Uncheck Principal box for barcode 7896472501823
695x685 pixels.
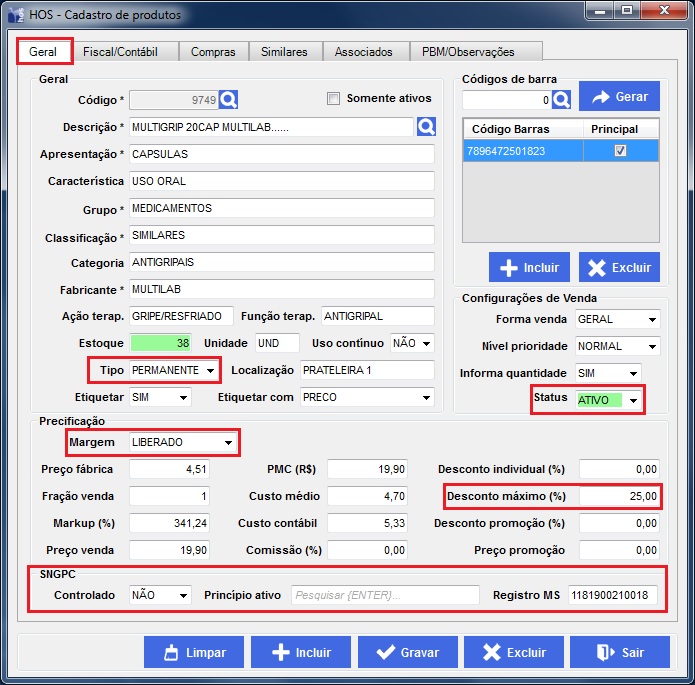620,150
